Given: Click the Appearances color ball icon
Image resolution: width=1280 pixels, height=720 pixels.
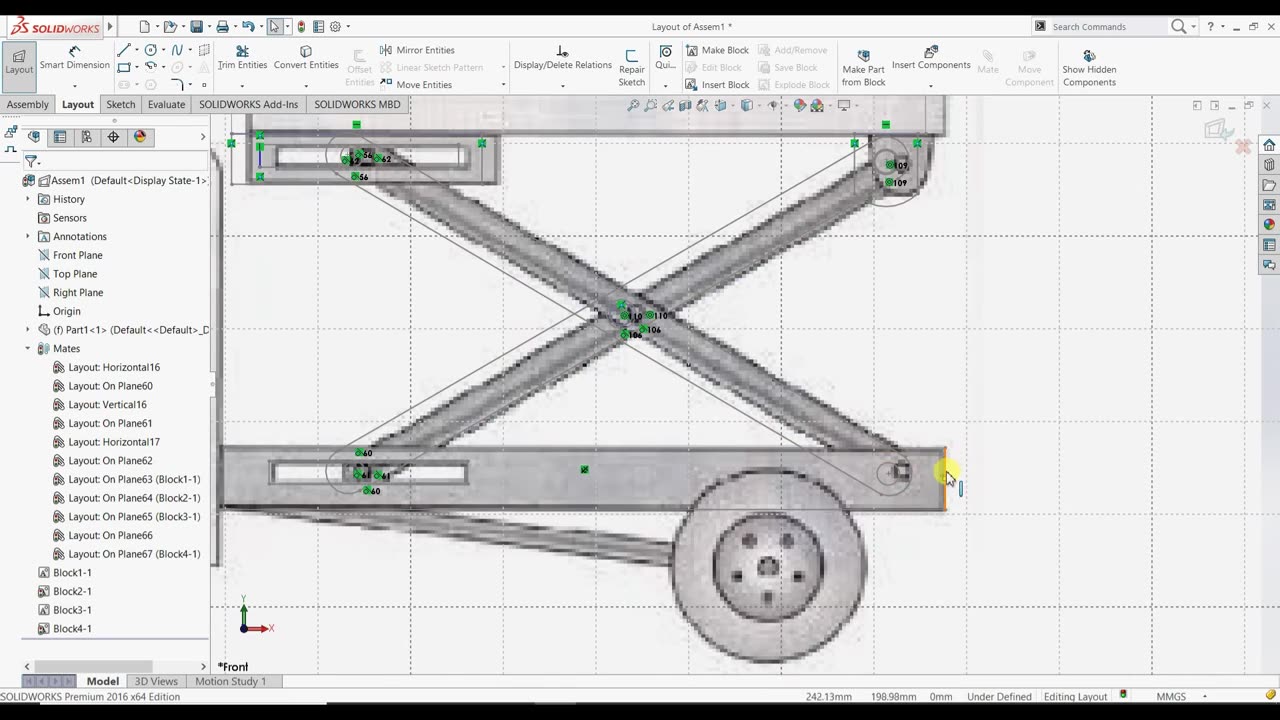Looking at the screenshot, I should pos(1269,225).
